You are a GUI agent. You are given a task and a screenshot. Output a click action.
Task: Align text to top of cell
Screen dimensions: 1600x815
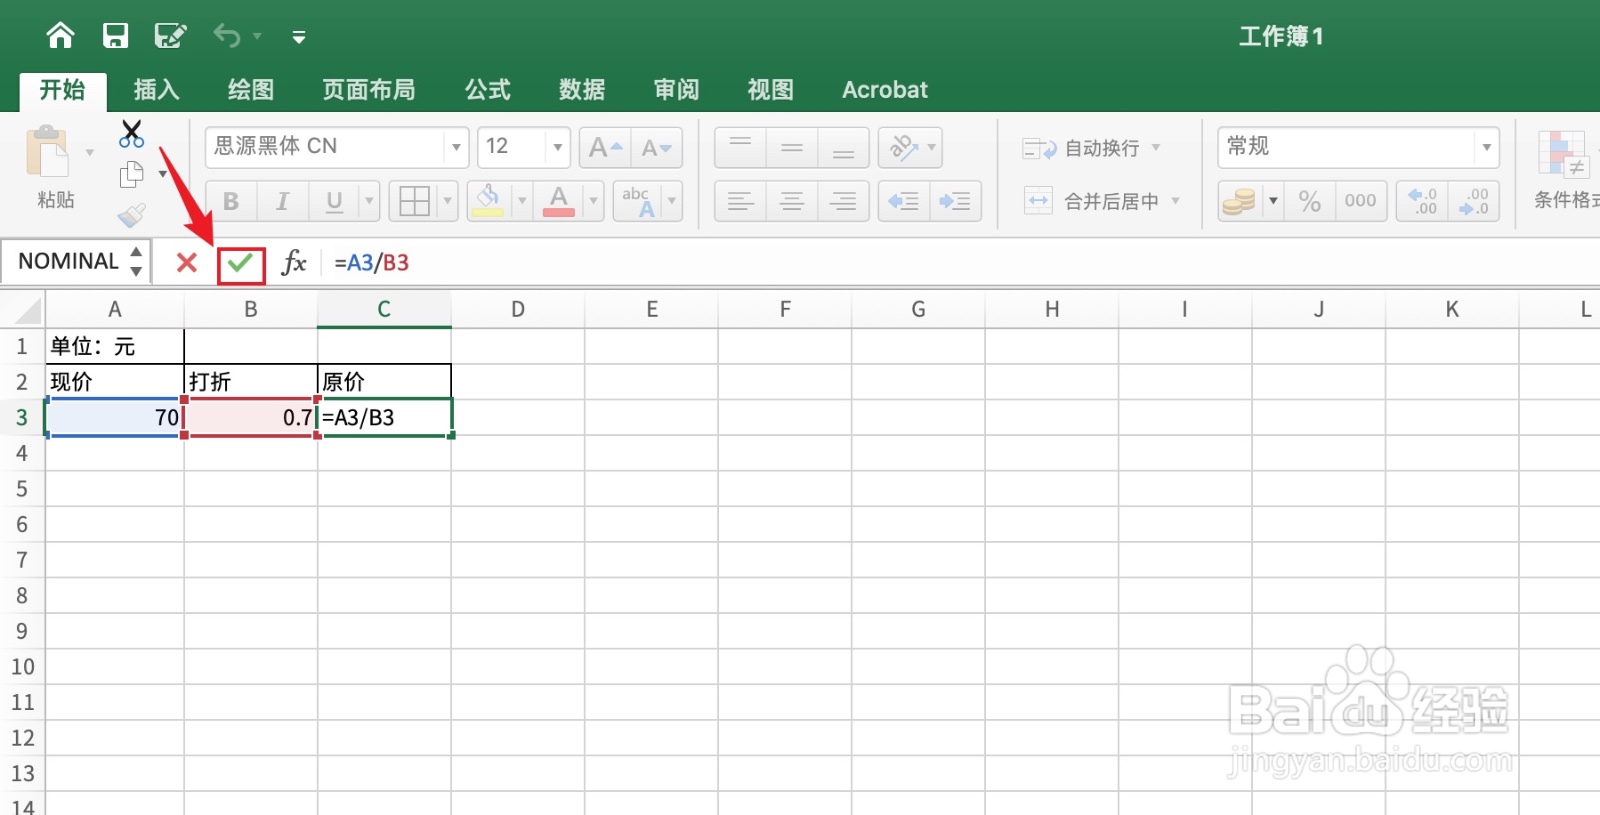click(740, 148)
